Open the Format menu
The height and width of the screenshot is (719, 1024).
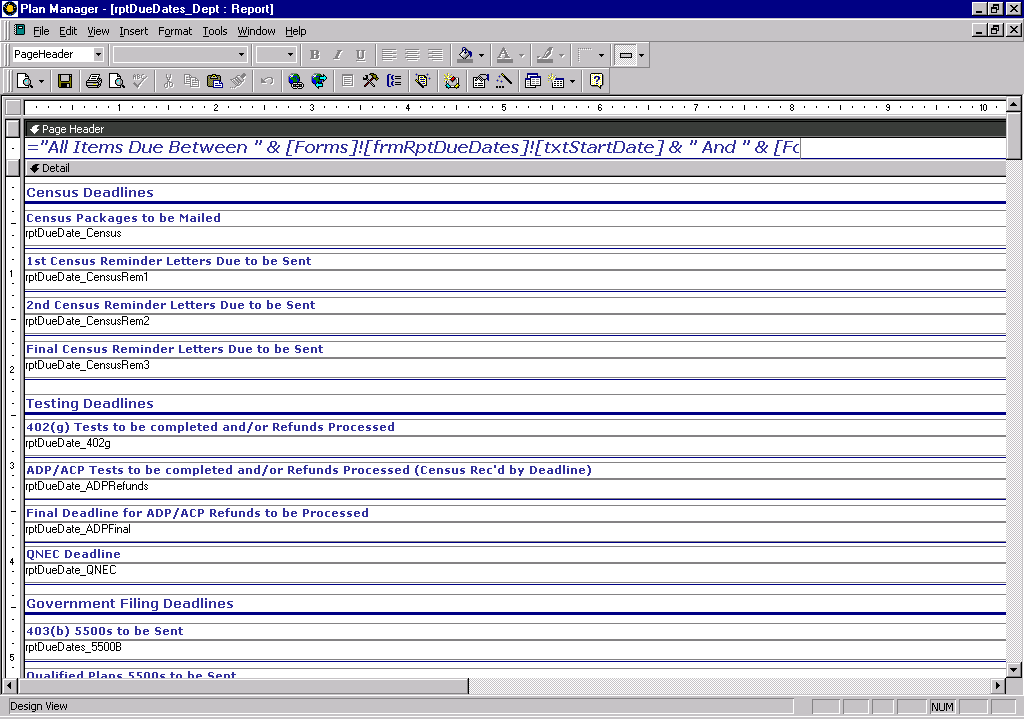(x=175, y=31)
